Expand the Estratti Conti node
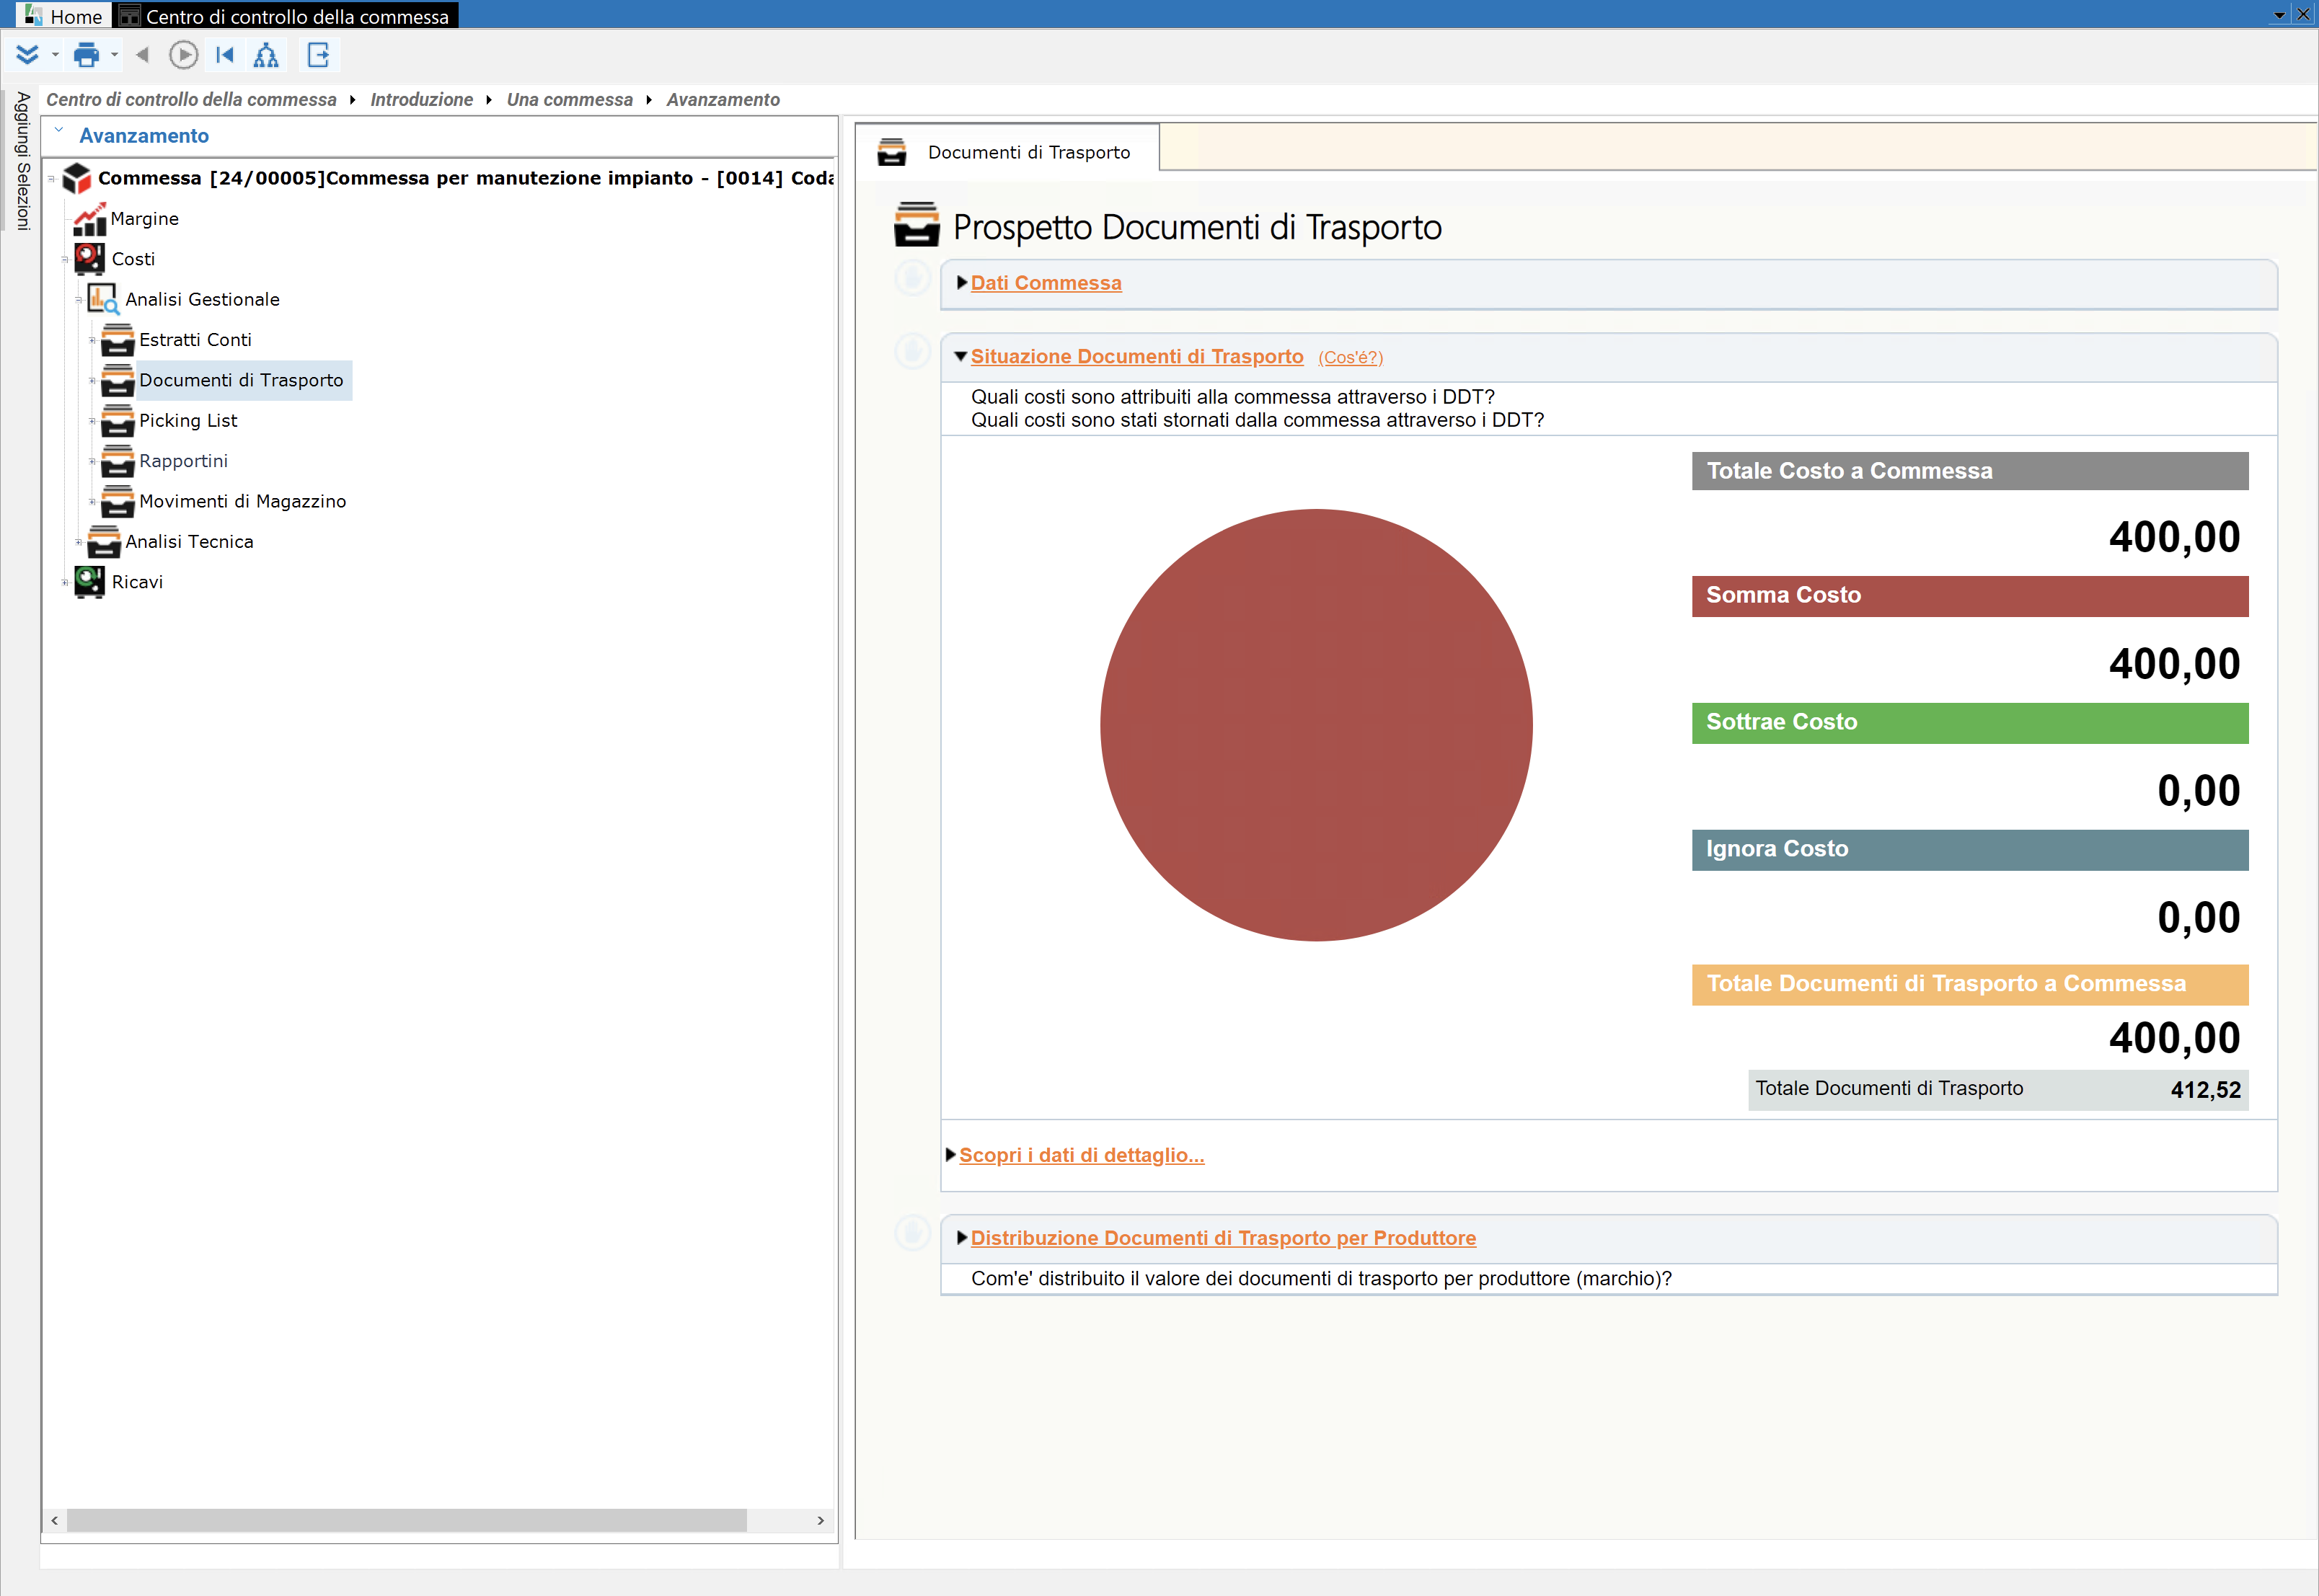The width and height of the screenshot is (2319, 1596). coord(93,340)
